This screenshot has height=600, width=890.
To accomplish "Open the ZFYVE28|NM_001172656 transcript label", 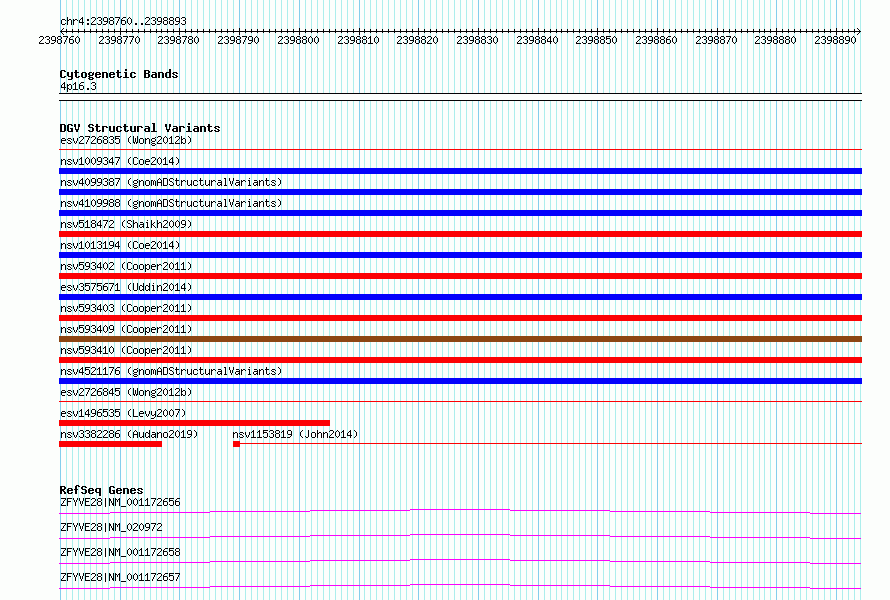I will click(x=120, y=502).
